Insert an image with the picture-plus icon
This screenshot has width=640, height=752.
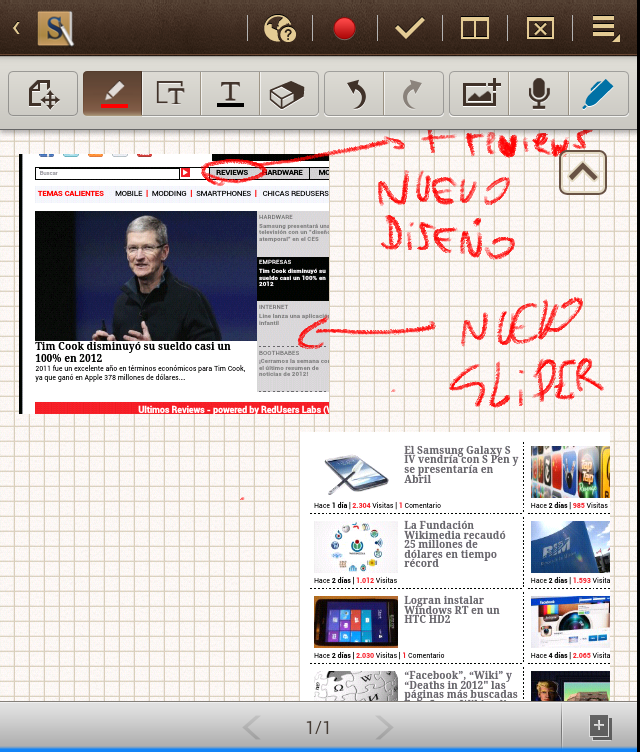[479, 94]
